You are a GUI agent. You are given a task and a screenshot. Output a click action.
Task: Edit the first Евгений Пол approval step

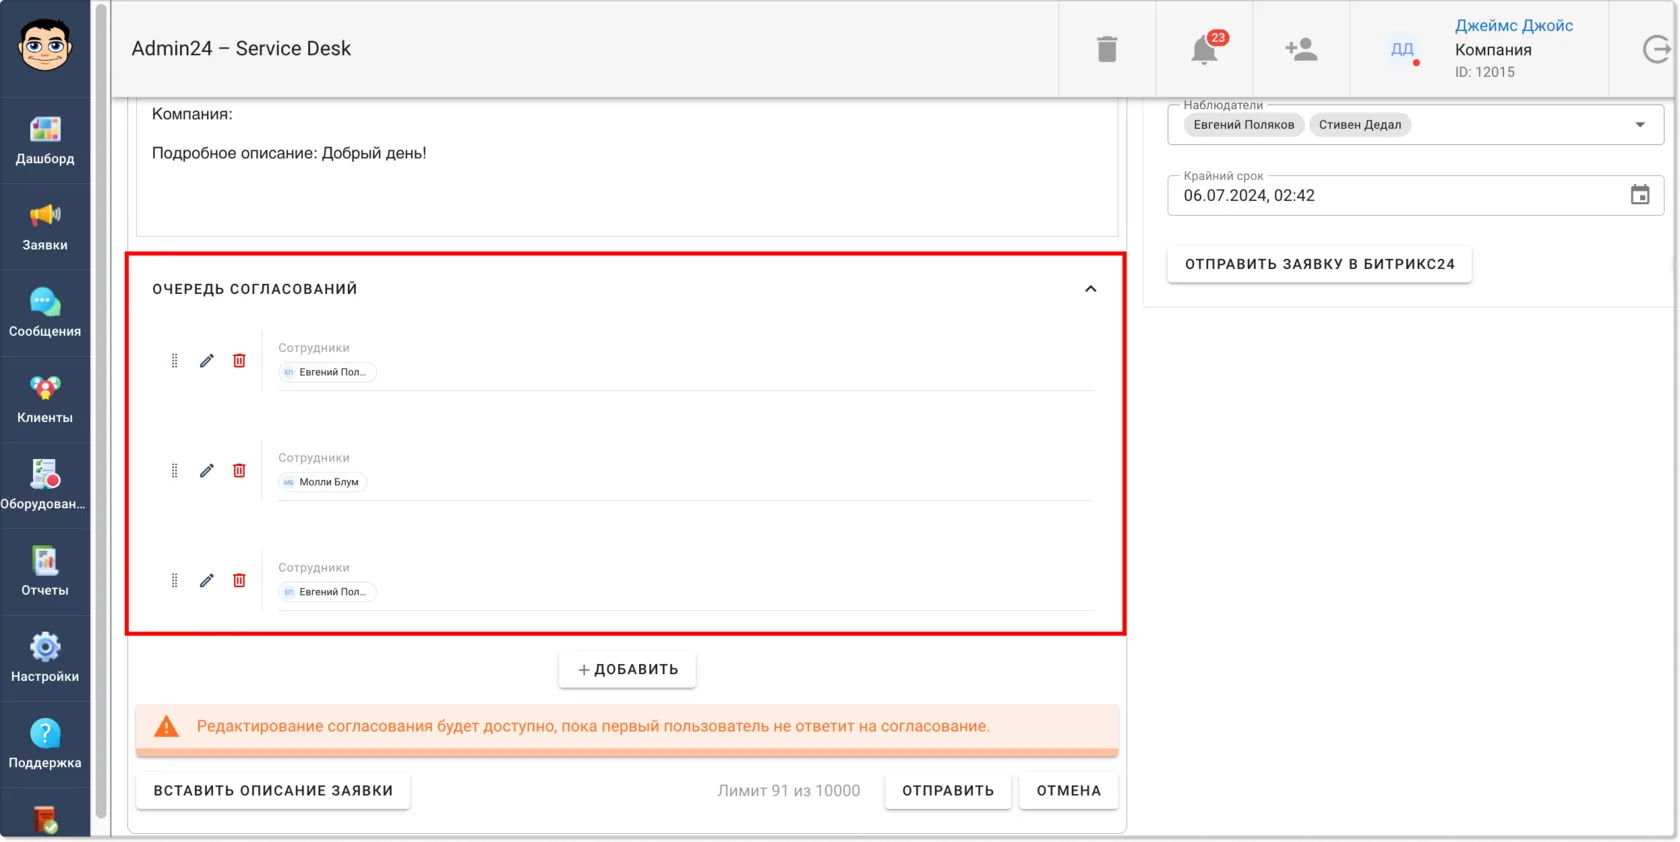tap(207, 360)
